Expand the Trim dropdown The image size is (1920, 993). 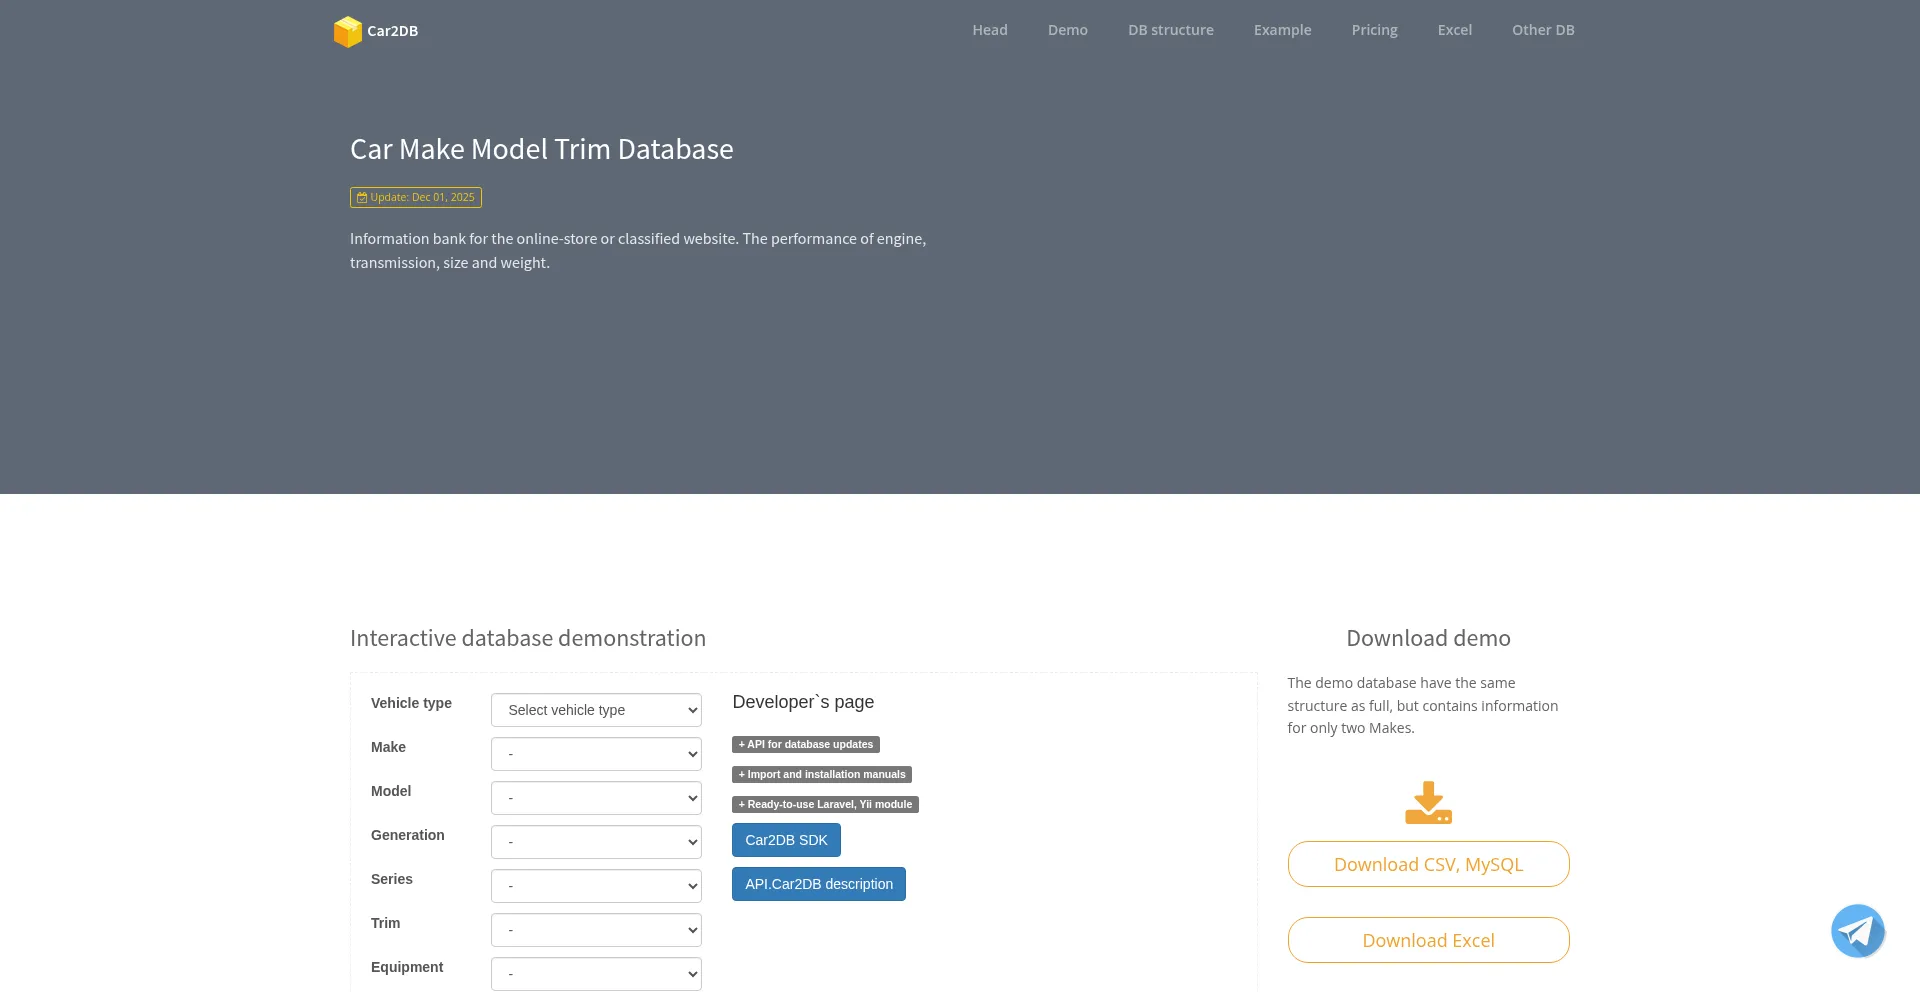coord(596,930)
